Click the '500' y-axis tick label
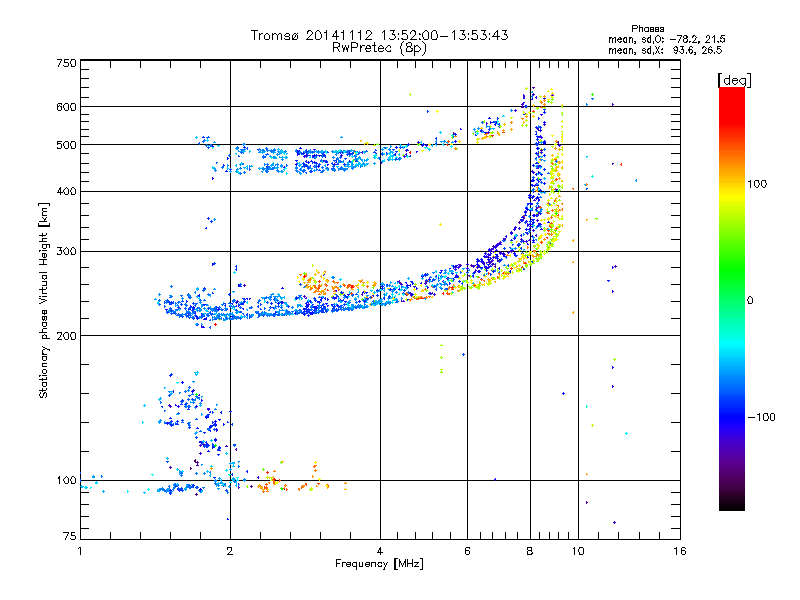 point(66,145)
